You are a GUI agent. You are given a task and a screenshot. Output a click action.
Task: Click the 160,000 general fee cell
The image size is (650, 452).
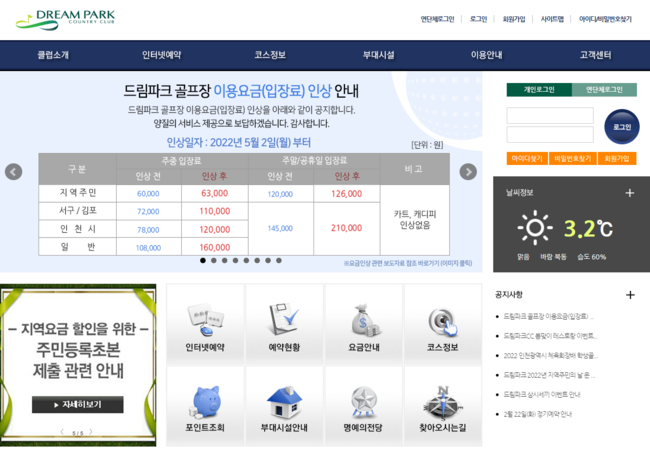tap(215, 247)
